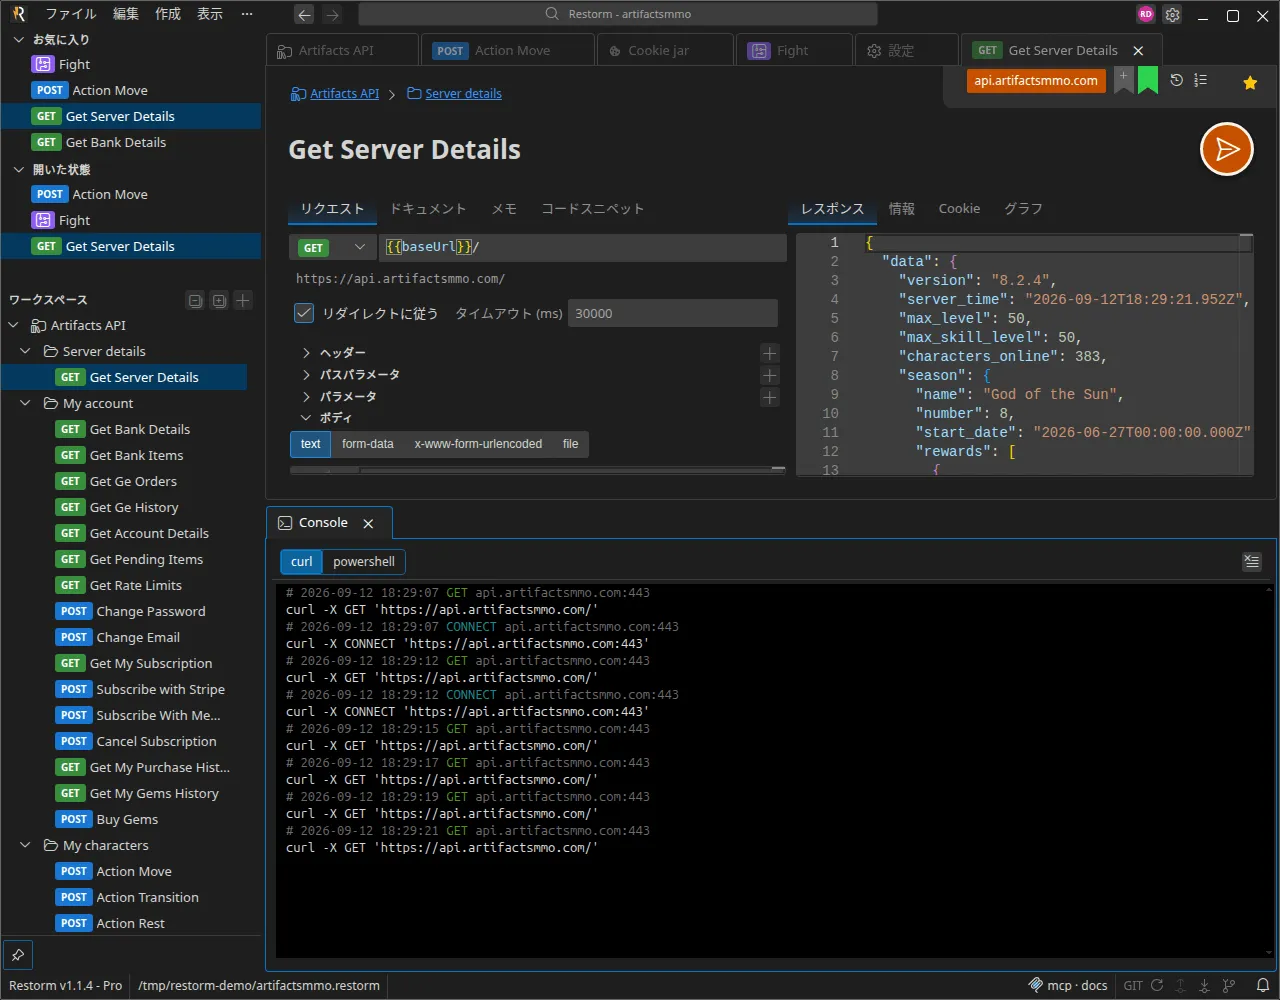Collapse the My account folder
1280x1000 pixels.
(x=26, y=404)
